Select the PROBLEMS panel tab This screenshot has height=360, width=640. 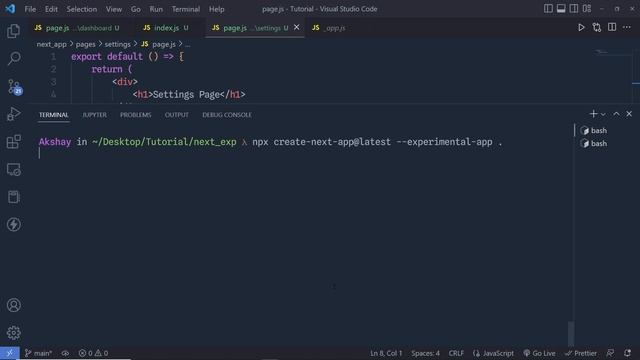click(136, 115)
